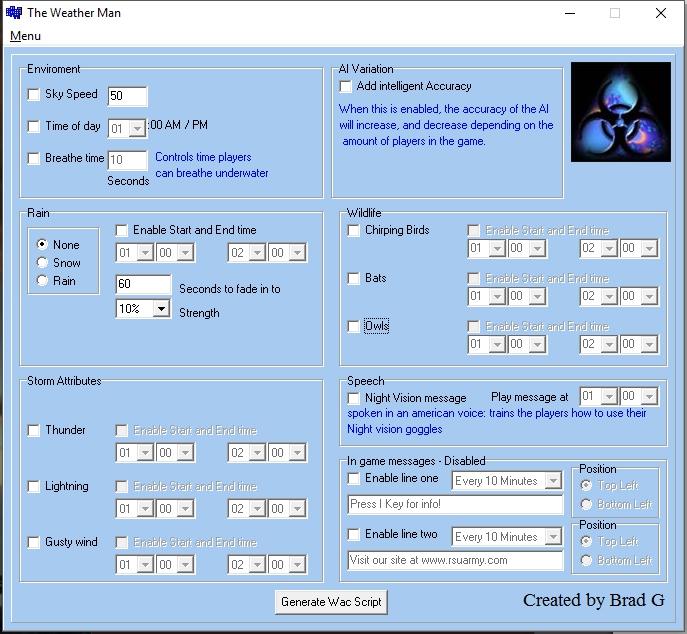Open Rain start minute dropdown

175,253
